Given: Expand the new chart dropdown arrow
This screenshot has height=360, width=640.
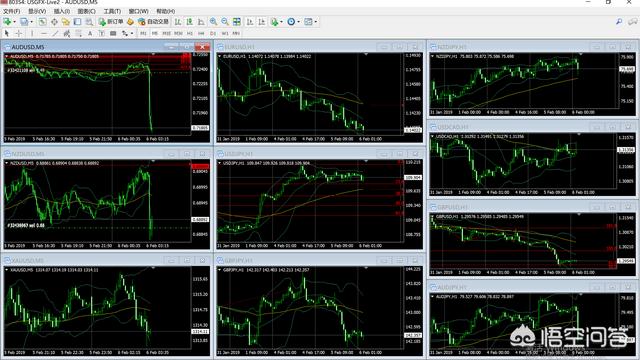Looking at the screenshot, I should [14, 22].
